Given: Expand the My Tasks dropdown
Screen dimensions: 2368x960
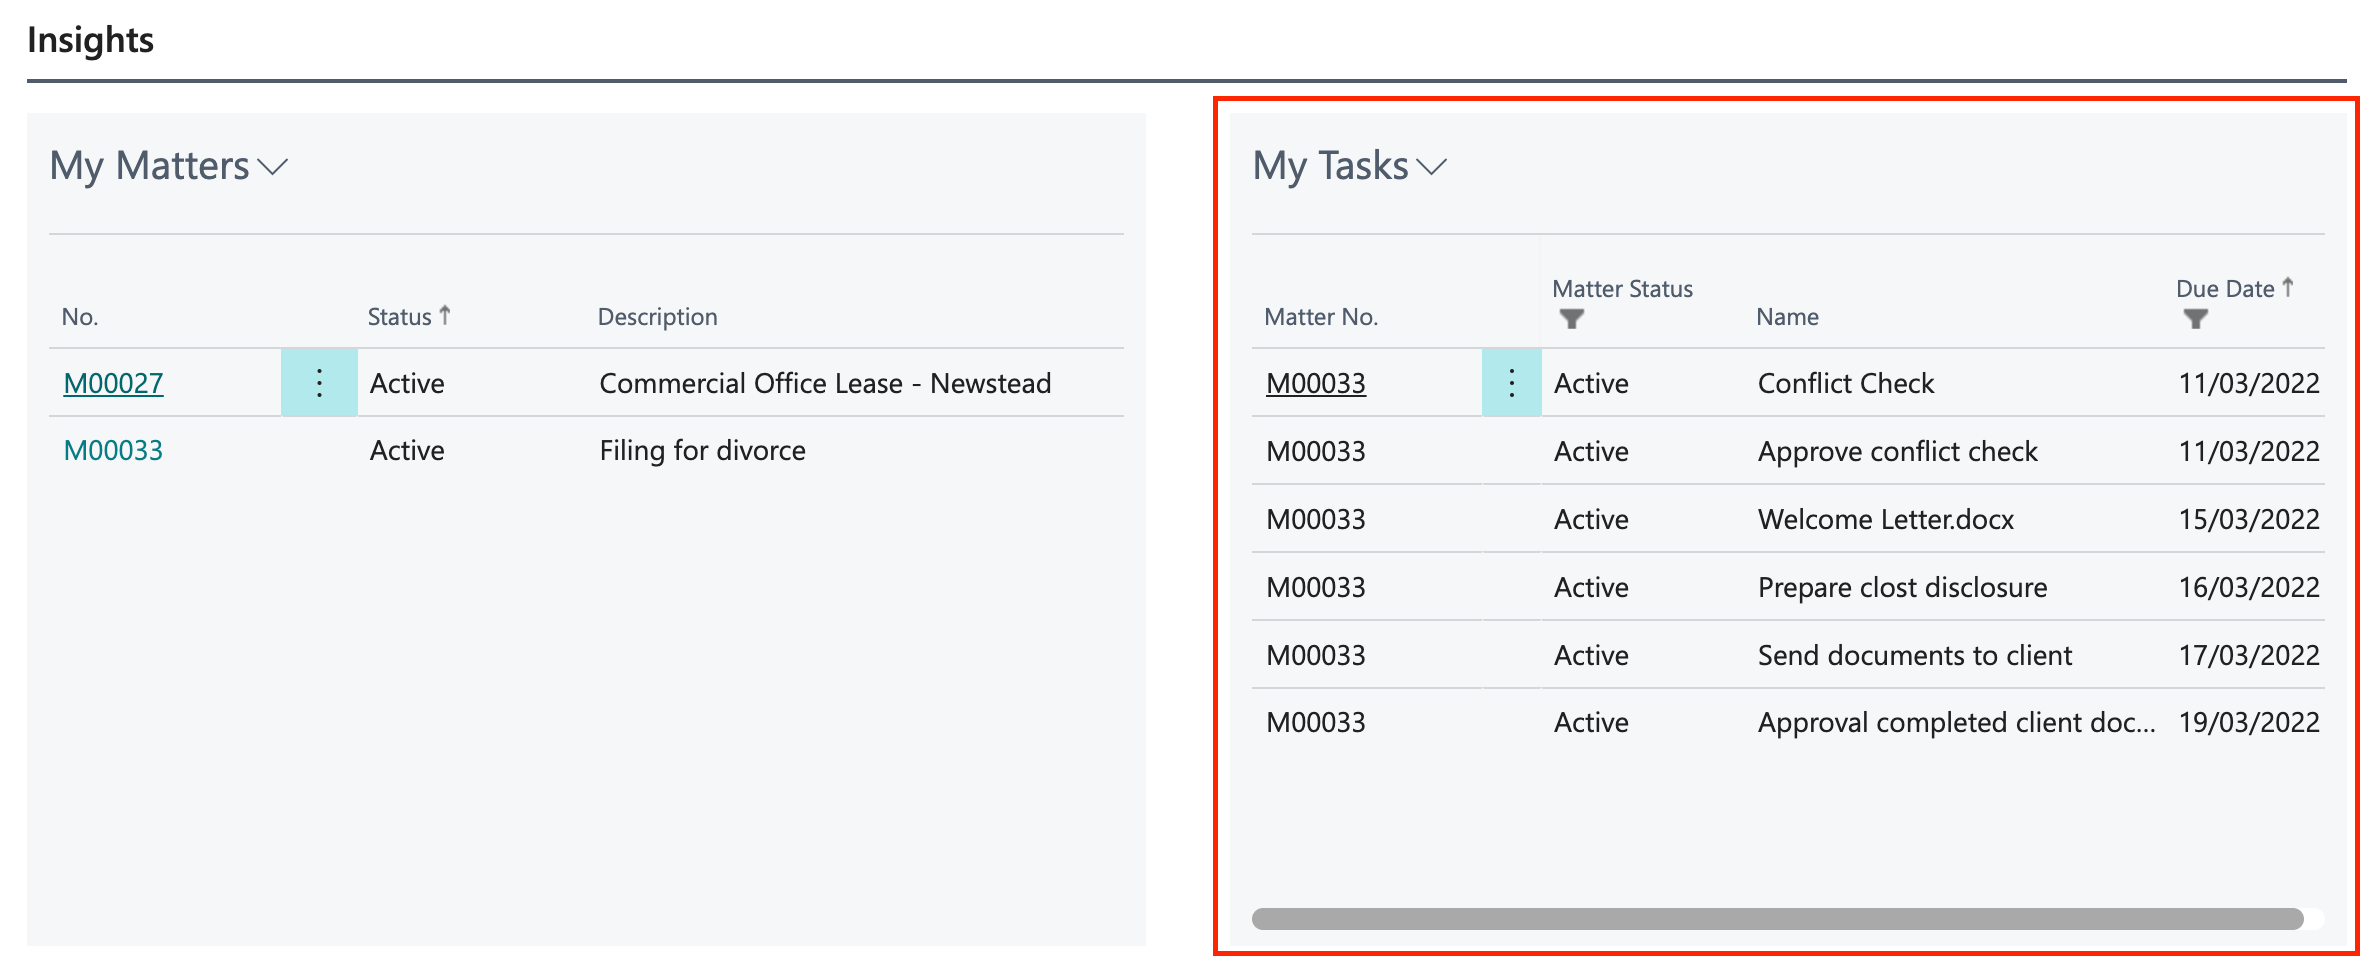Looking at the screenshot, I should pyautogui.click(x=1432, y=167).
